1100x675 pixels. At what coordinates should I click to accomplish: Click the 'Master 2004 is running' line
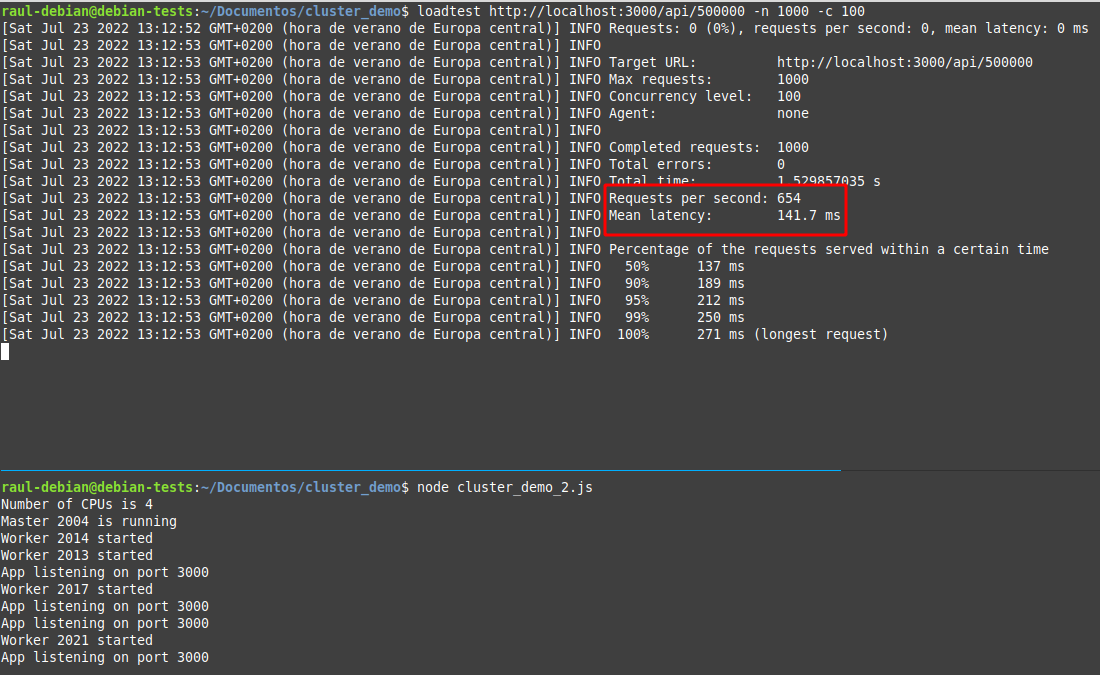click(88, 521)
